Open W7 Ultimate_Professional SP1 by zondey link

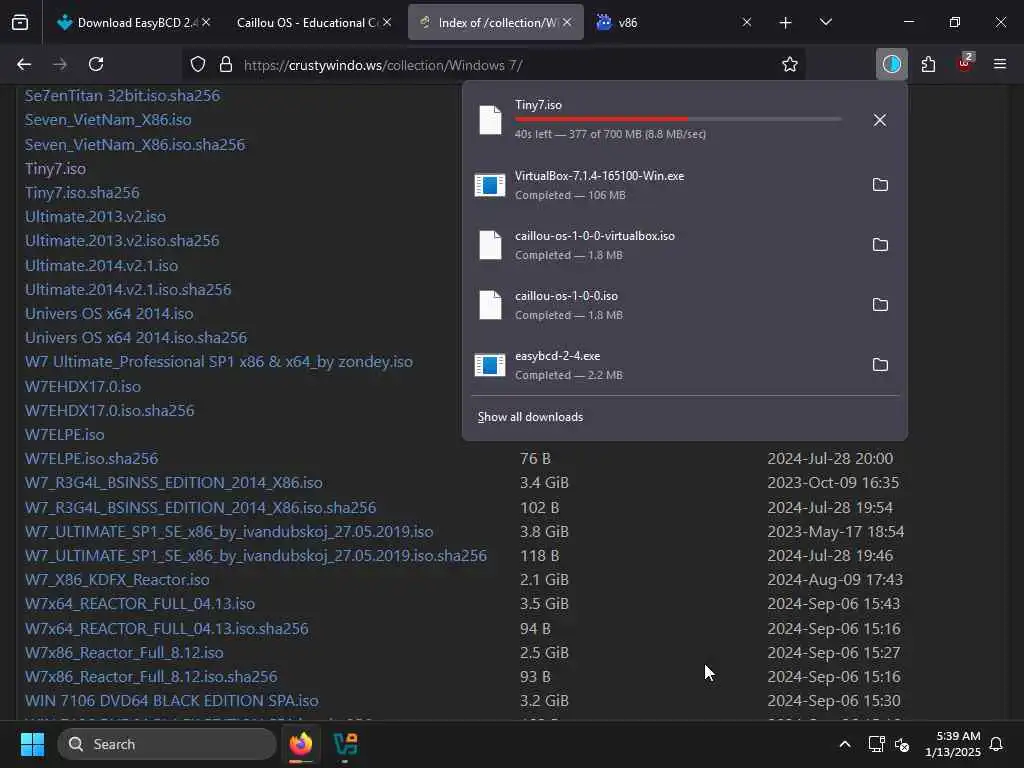pyautogui.click(x=219, y=362)
